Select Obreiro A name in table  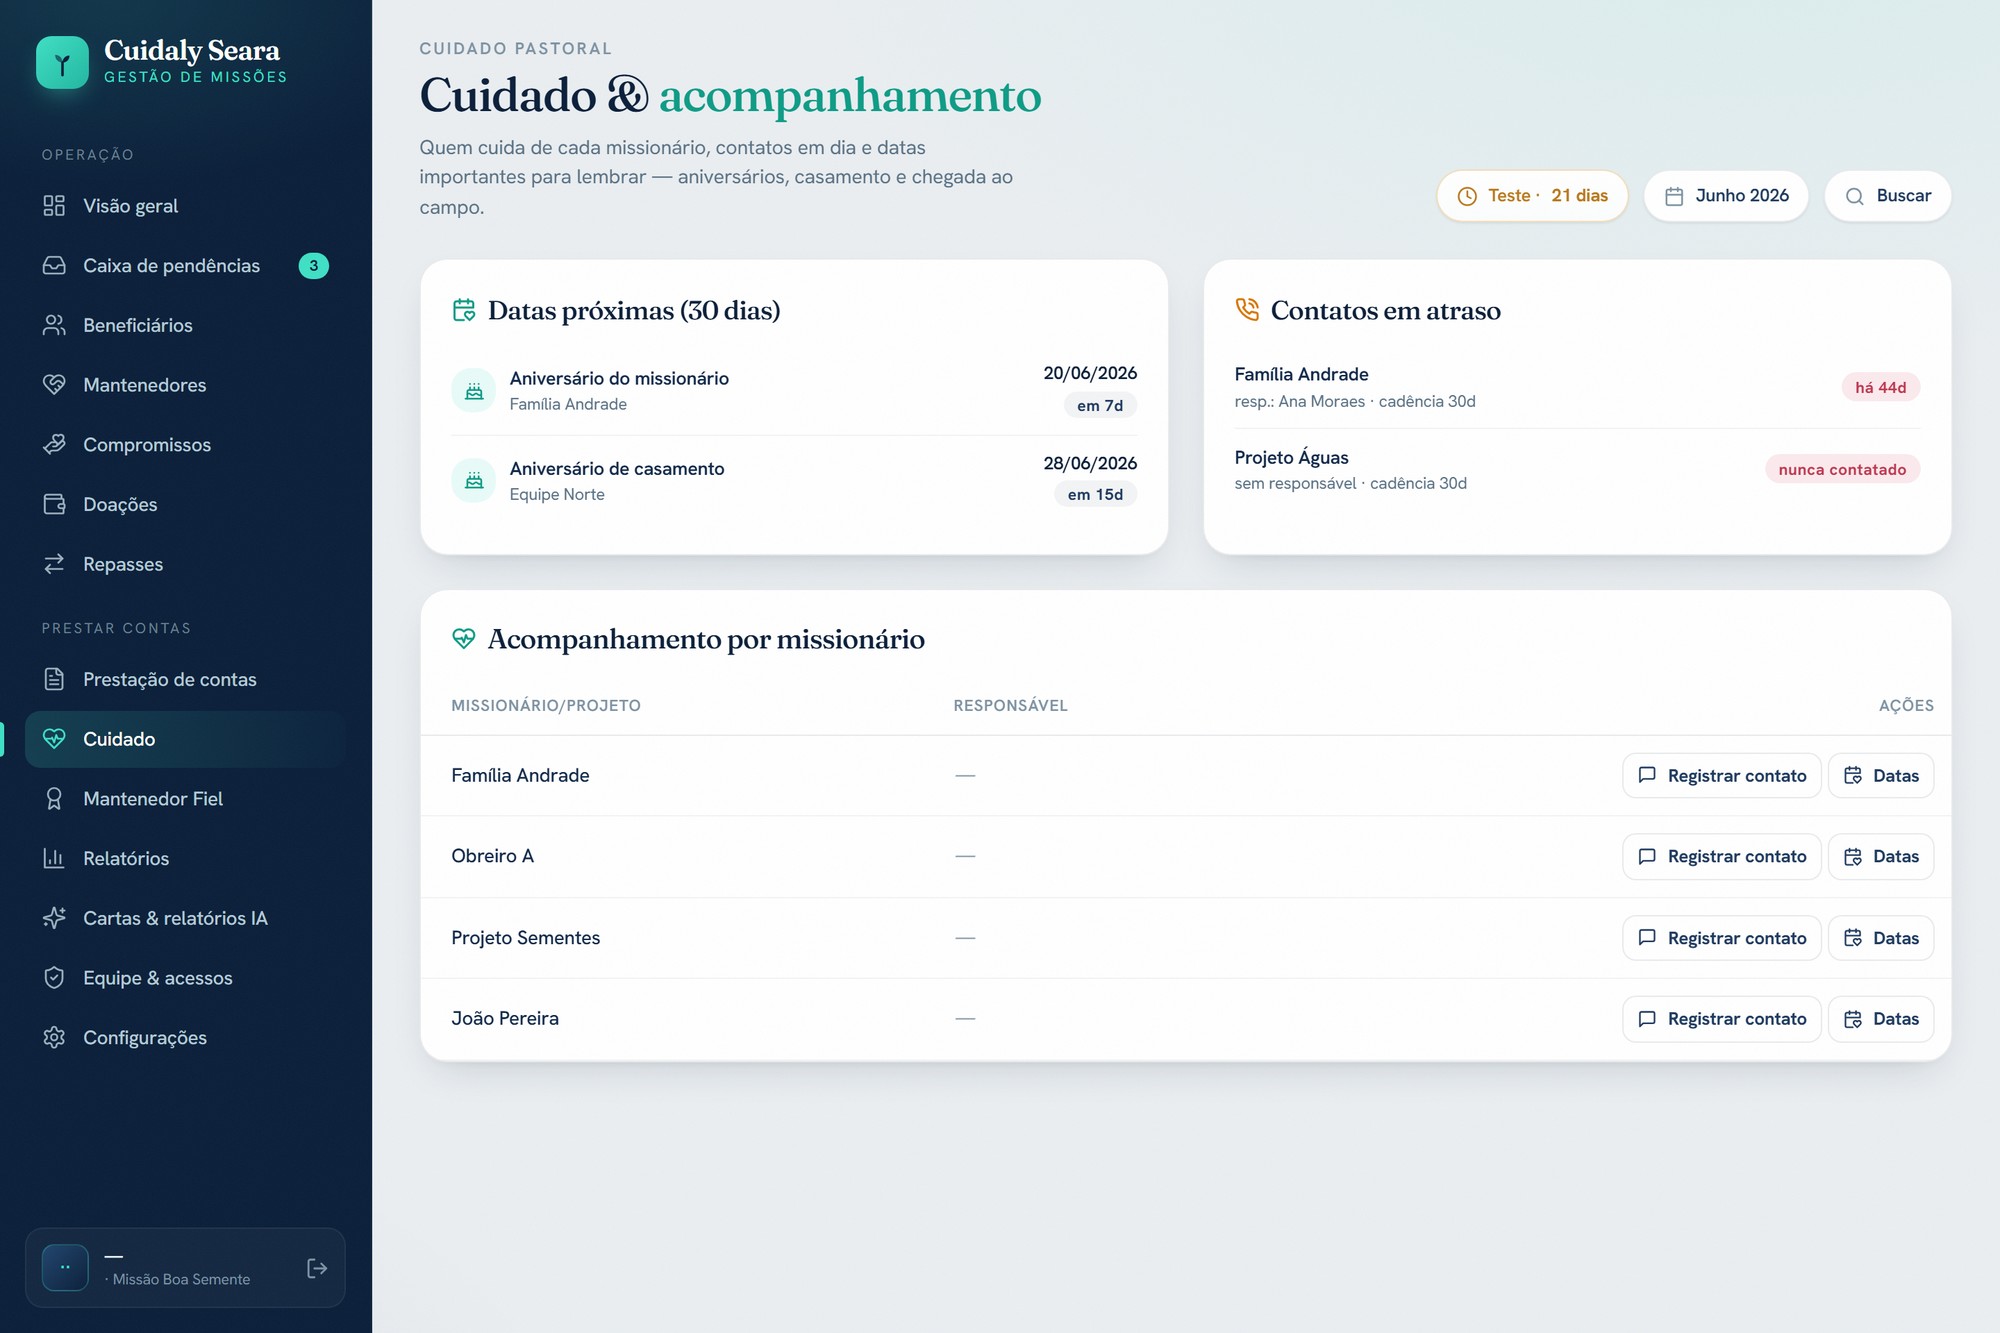tap(492, 857)
